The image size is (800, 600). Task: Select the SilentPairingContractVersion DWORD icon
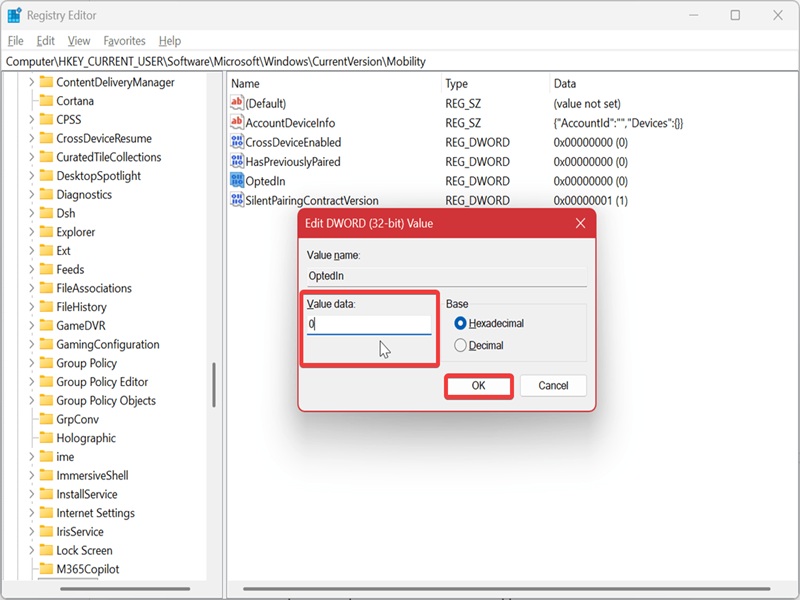point(237,200)
